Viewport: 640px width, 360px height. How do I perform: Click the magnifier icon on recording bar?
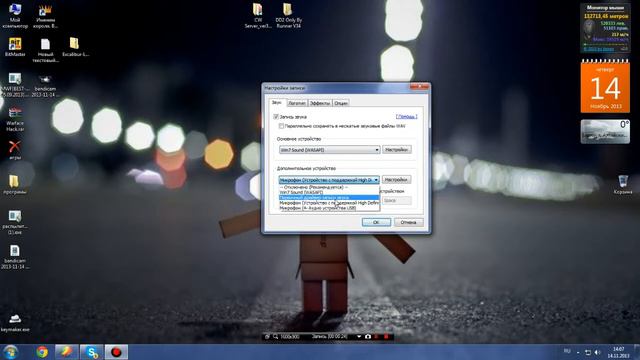276,337
